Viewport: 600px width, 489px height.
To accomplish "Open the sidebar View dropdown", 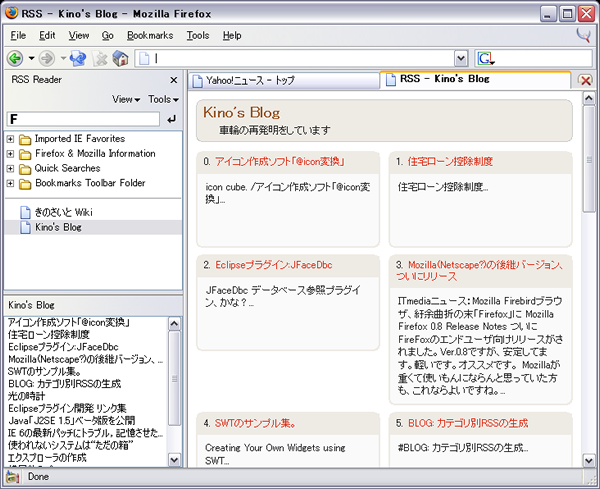I will tap(126, 99).
